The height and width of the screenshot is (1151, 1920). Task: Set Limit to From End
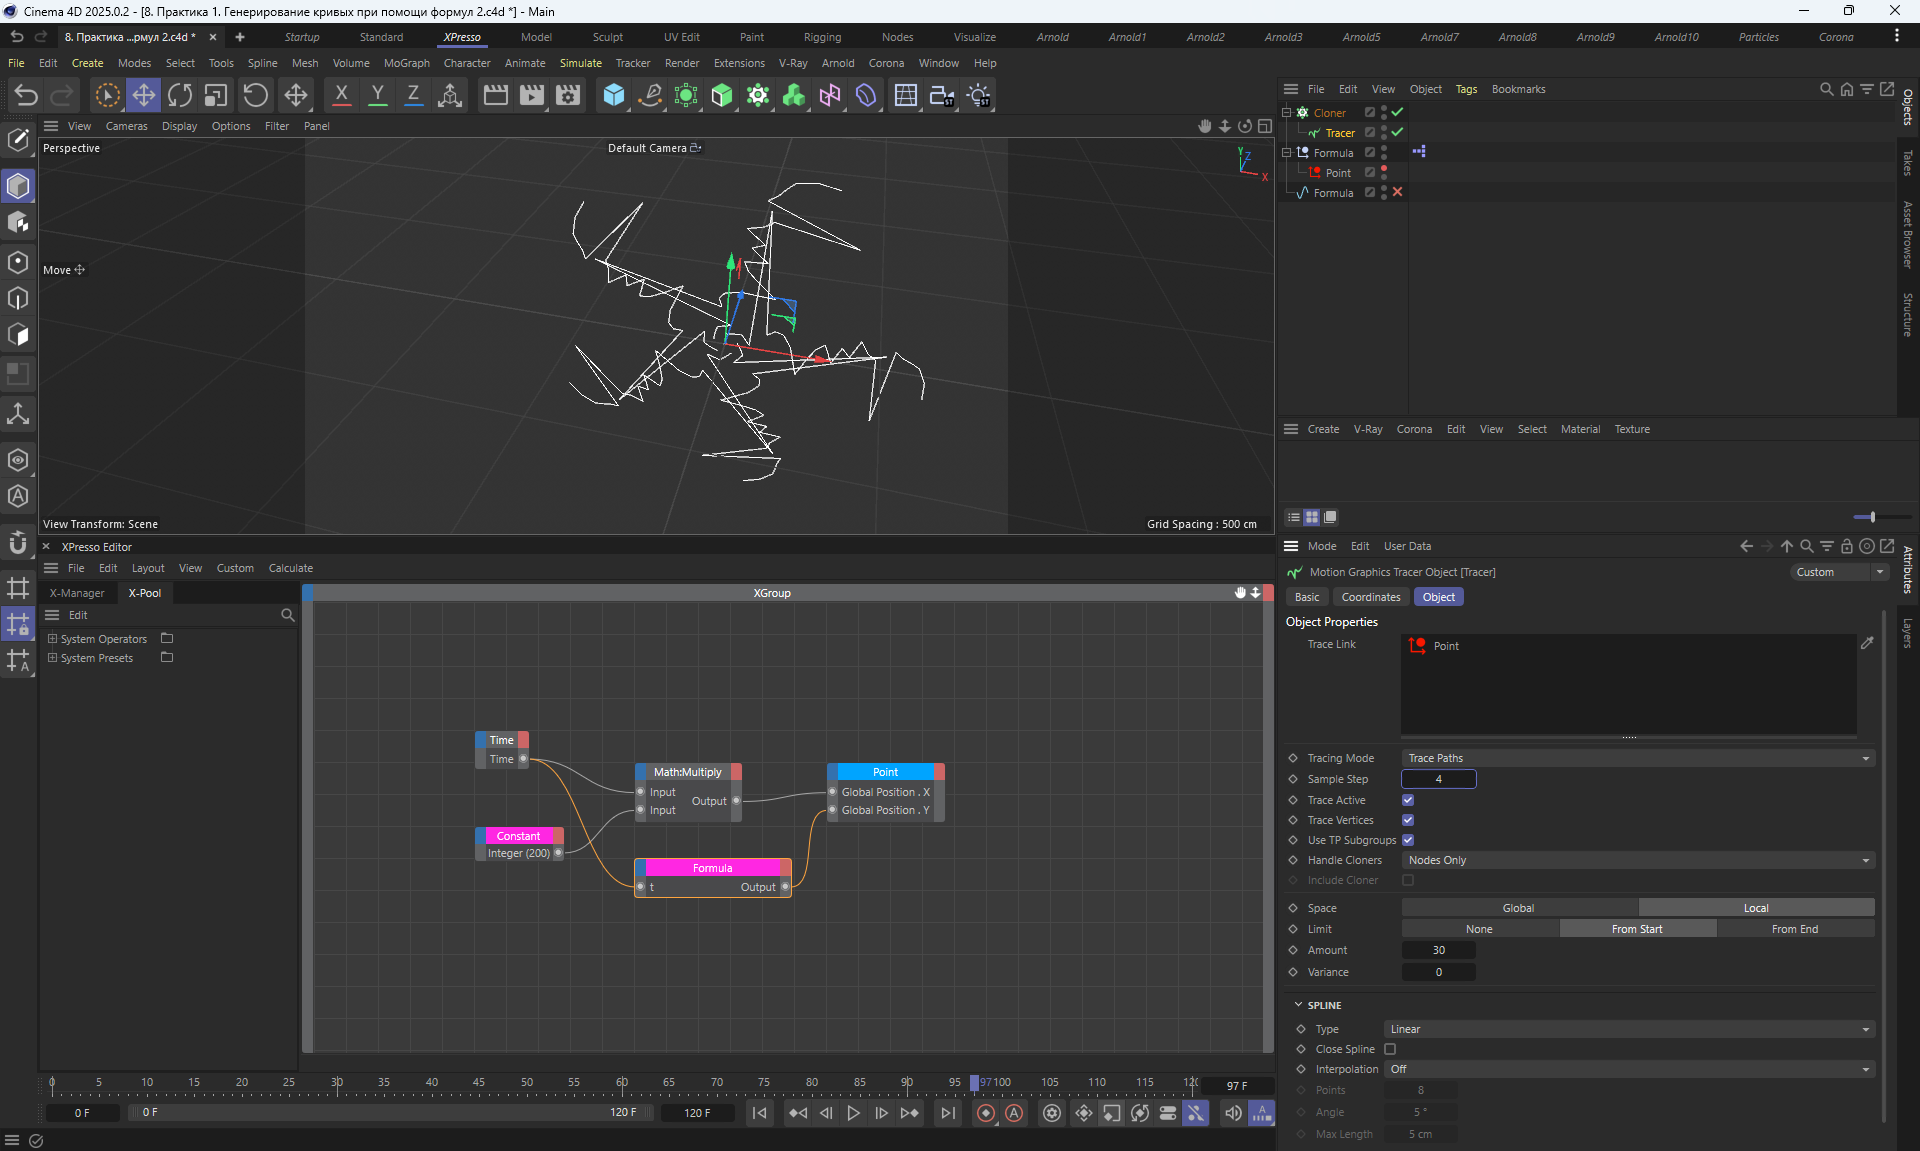(x=1794, y=929)
